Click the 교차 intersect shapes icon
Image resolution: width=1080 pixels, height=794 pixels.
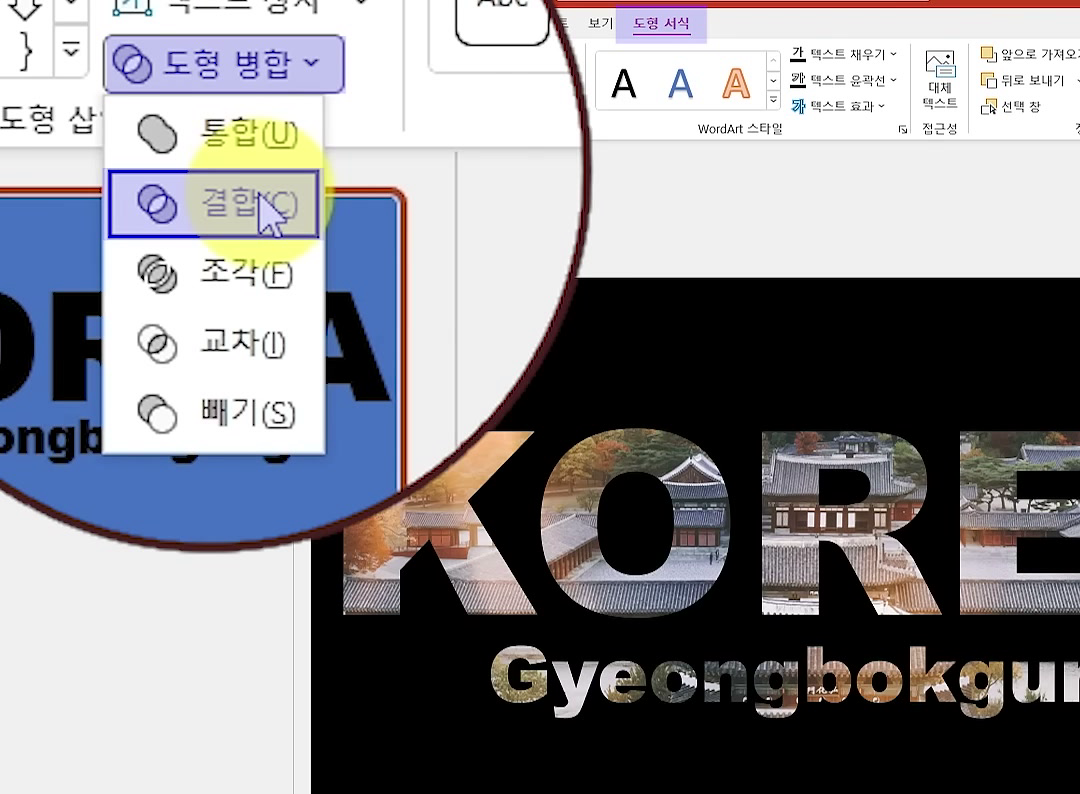157,343
